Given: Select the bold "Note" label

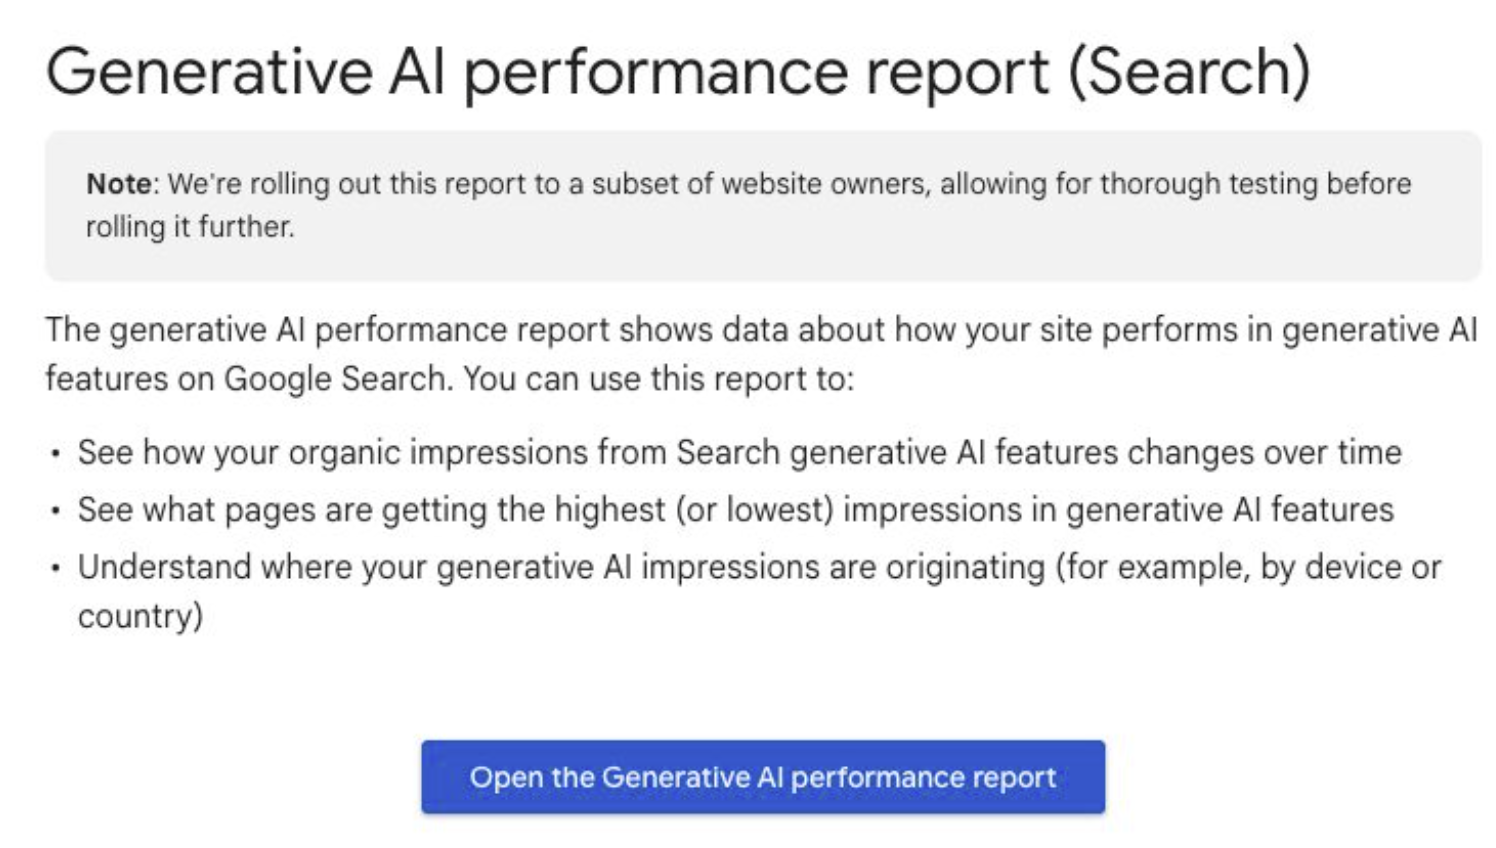Looking at the screenshot, I should 118,184.
